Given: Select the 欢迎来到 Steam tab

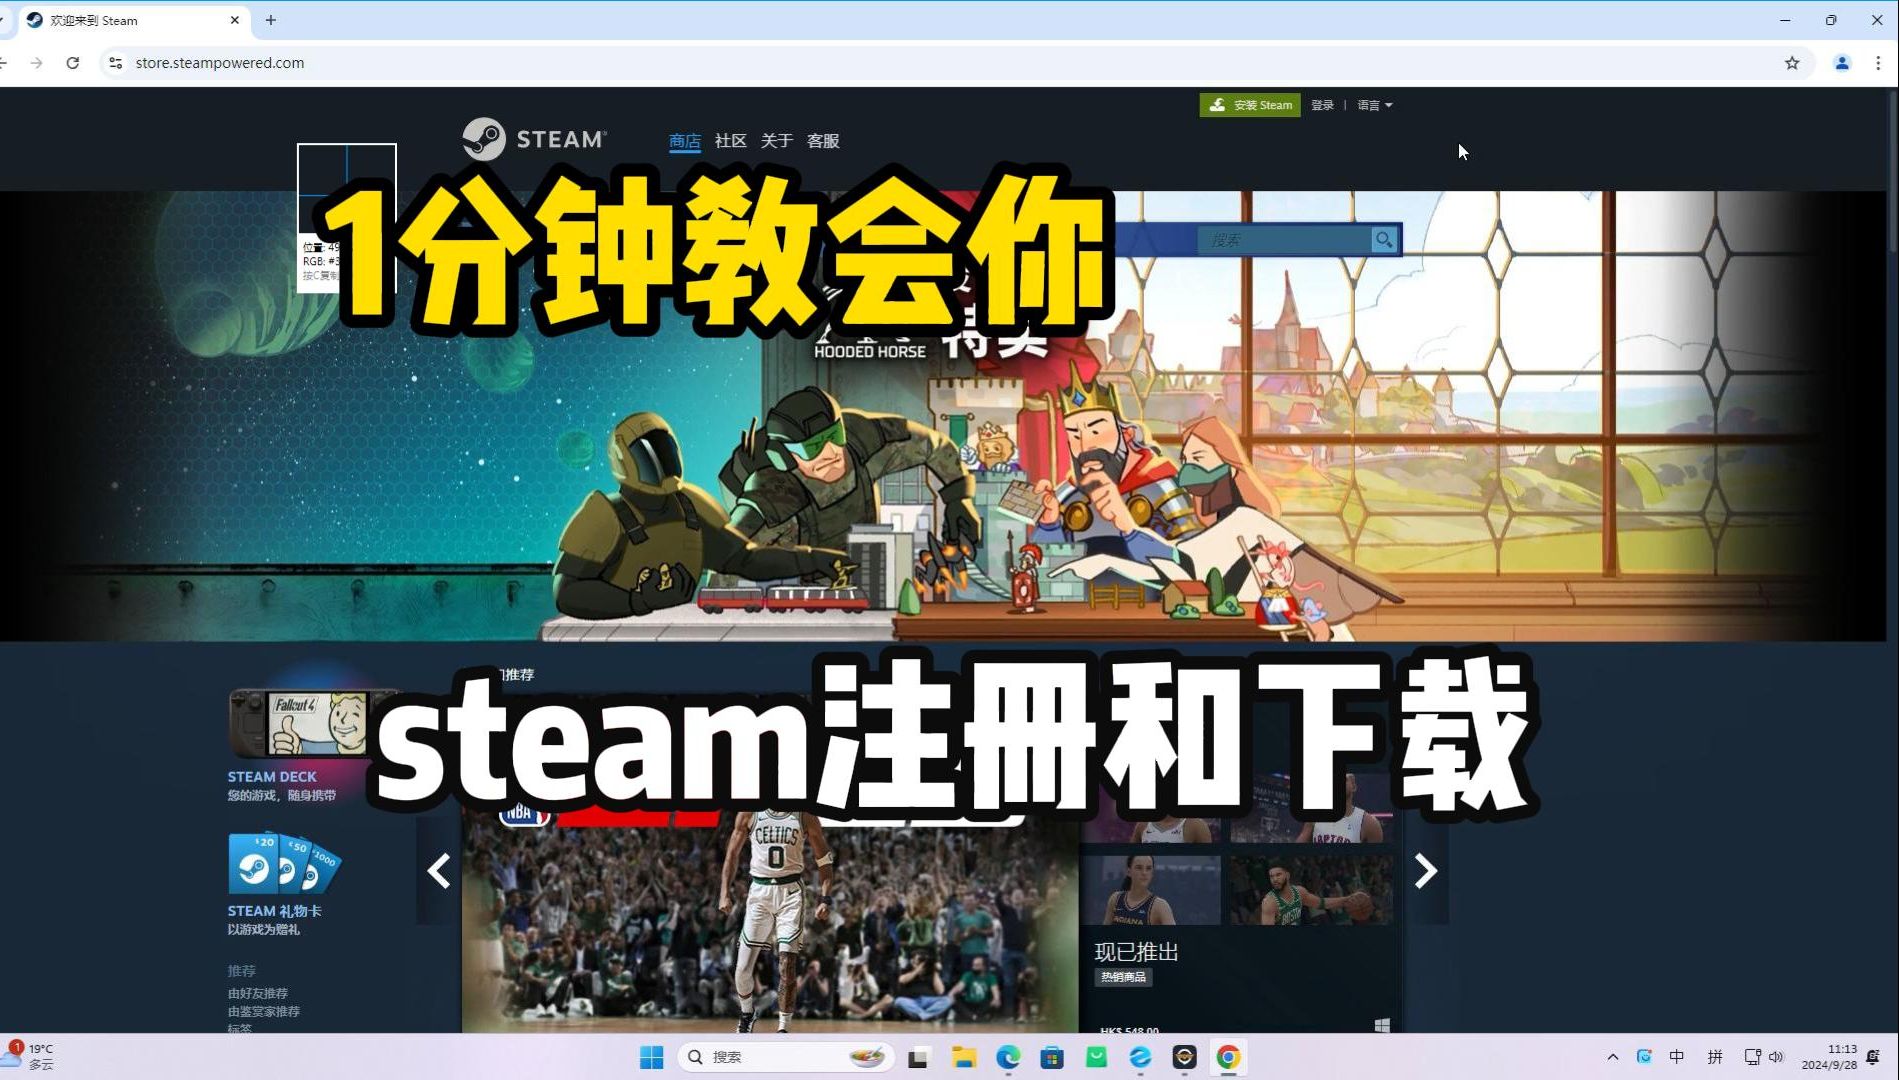Looking at the screenshot, I should click(x=133, y=20).
